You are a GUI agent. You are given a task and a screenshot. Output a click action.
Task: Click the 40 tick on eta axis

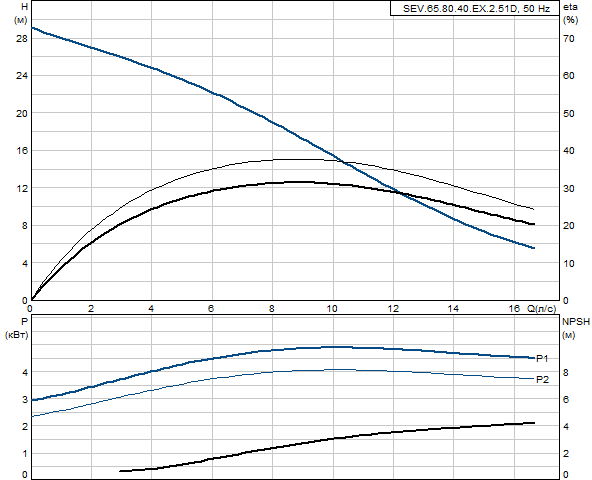(569, 151)
